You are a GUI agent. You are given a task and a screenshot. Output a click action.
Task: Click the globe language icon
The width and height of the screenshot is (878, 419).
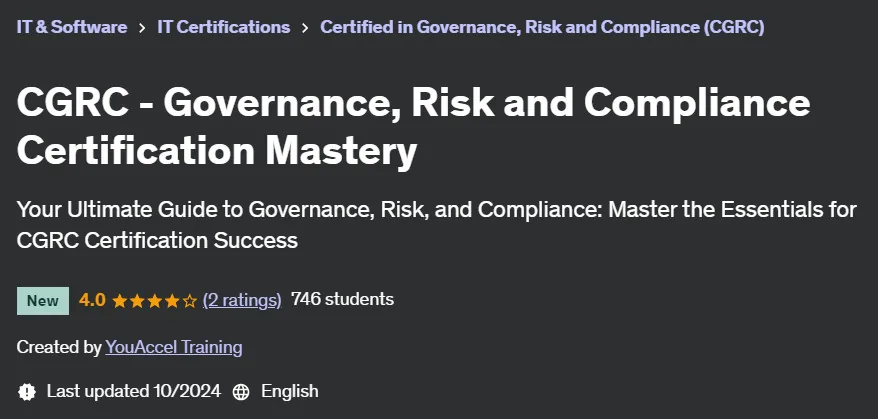(241, 392)
